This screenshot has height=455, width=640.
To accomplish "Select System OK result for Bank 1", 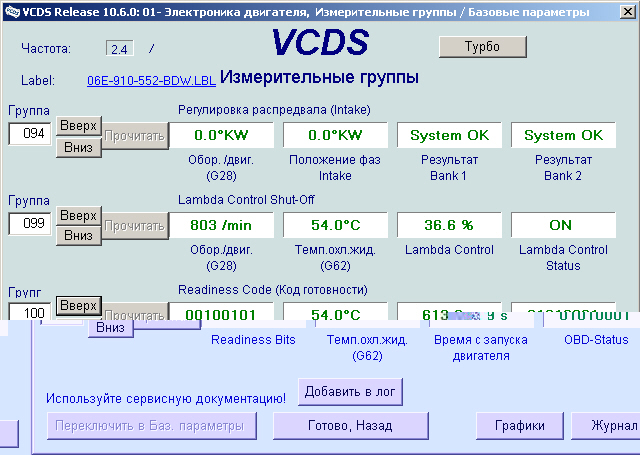I will coord(449,135).
